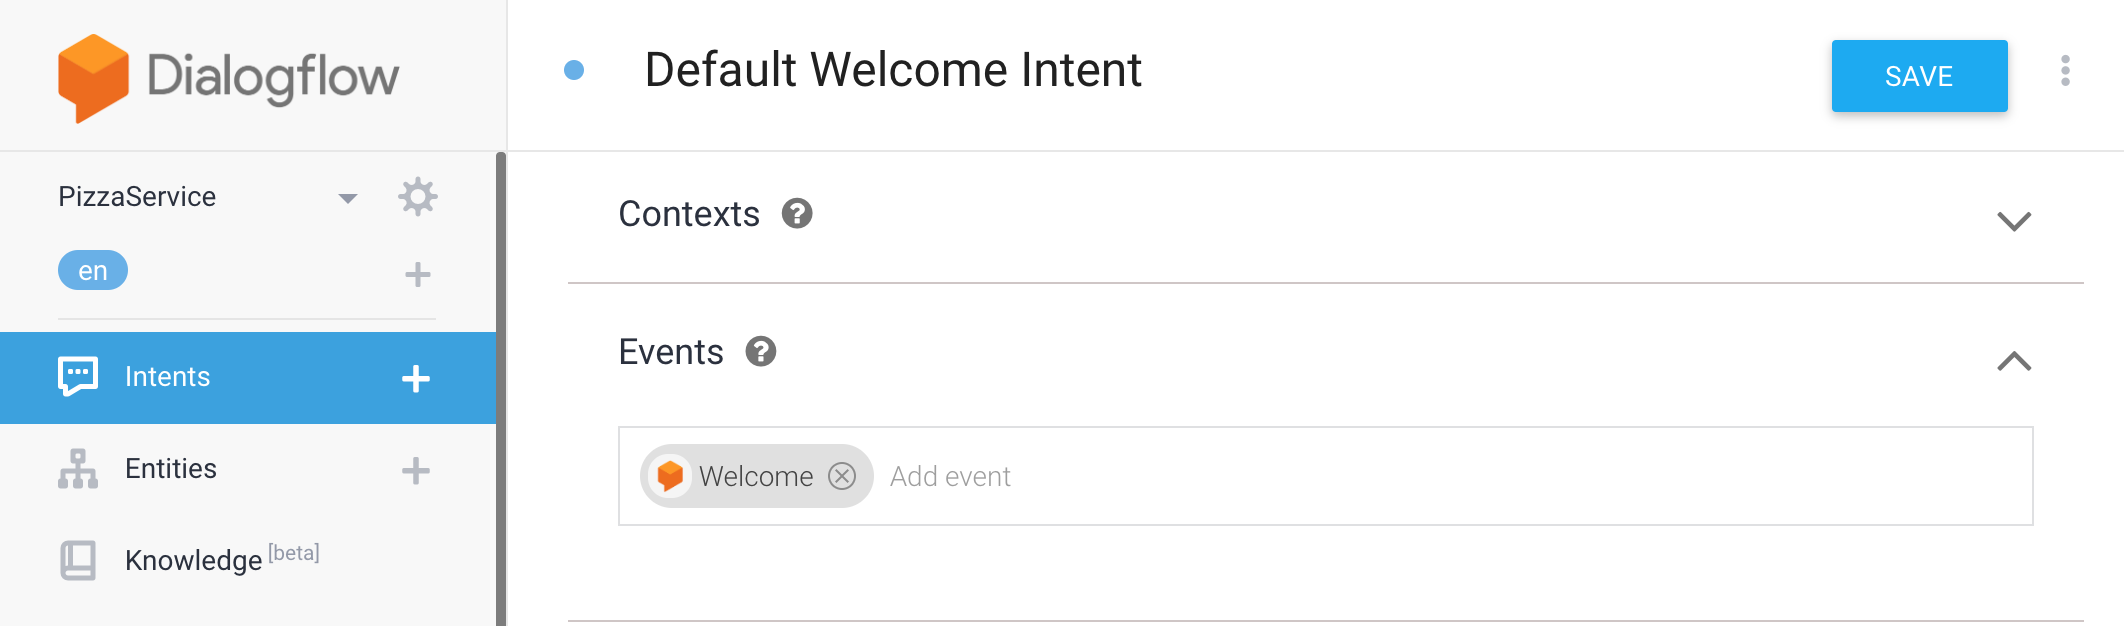Create a new intent with plus icon
This screenshot has height=626, width=2124.
(x=416, y=379)
